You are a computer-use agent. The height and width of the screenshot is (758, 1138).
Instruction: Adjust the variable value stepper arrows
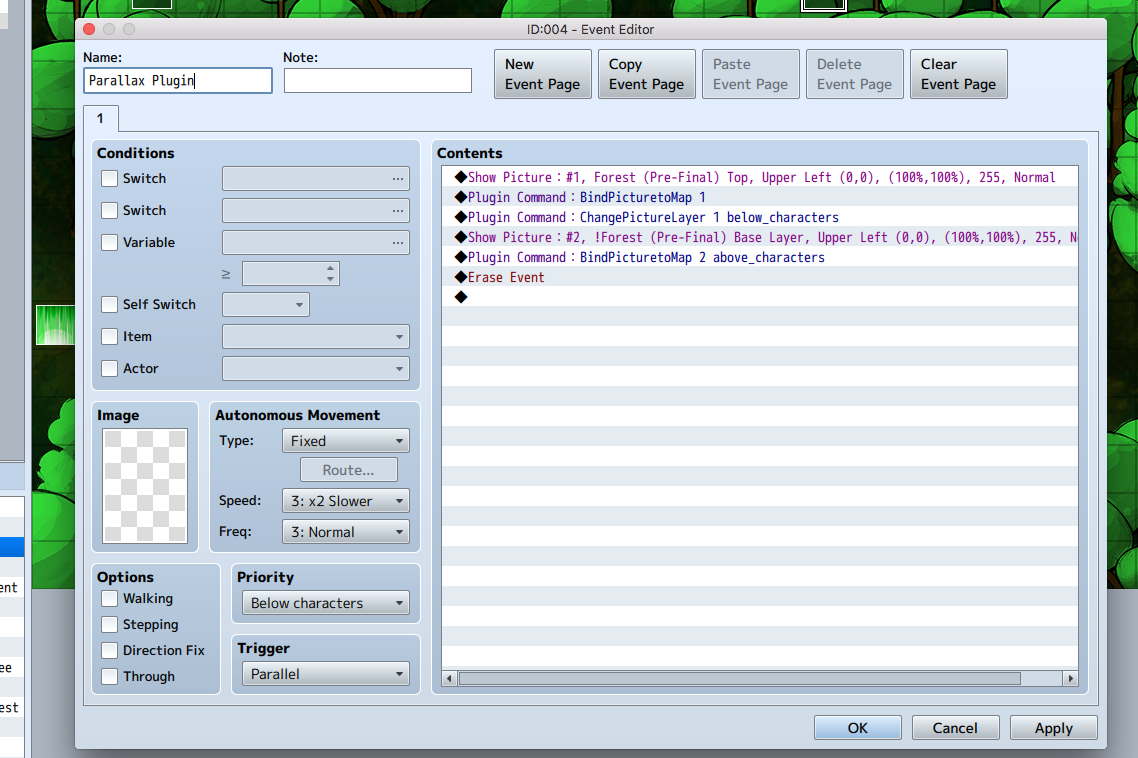[330, 274]
